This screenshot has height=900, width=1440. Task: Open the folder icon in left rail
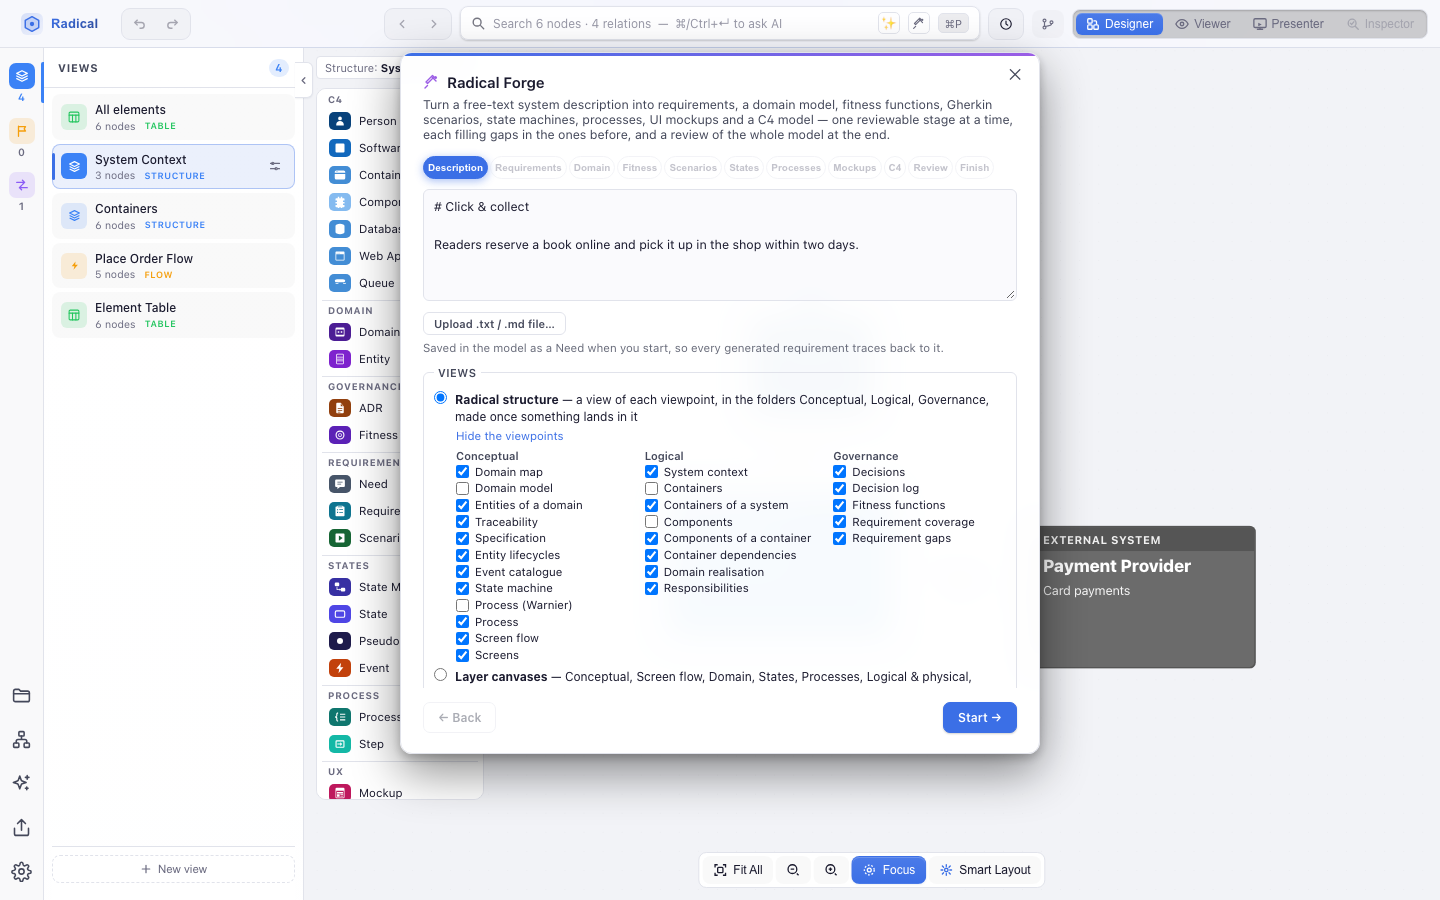click(21, 696)
